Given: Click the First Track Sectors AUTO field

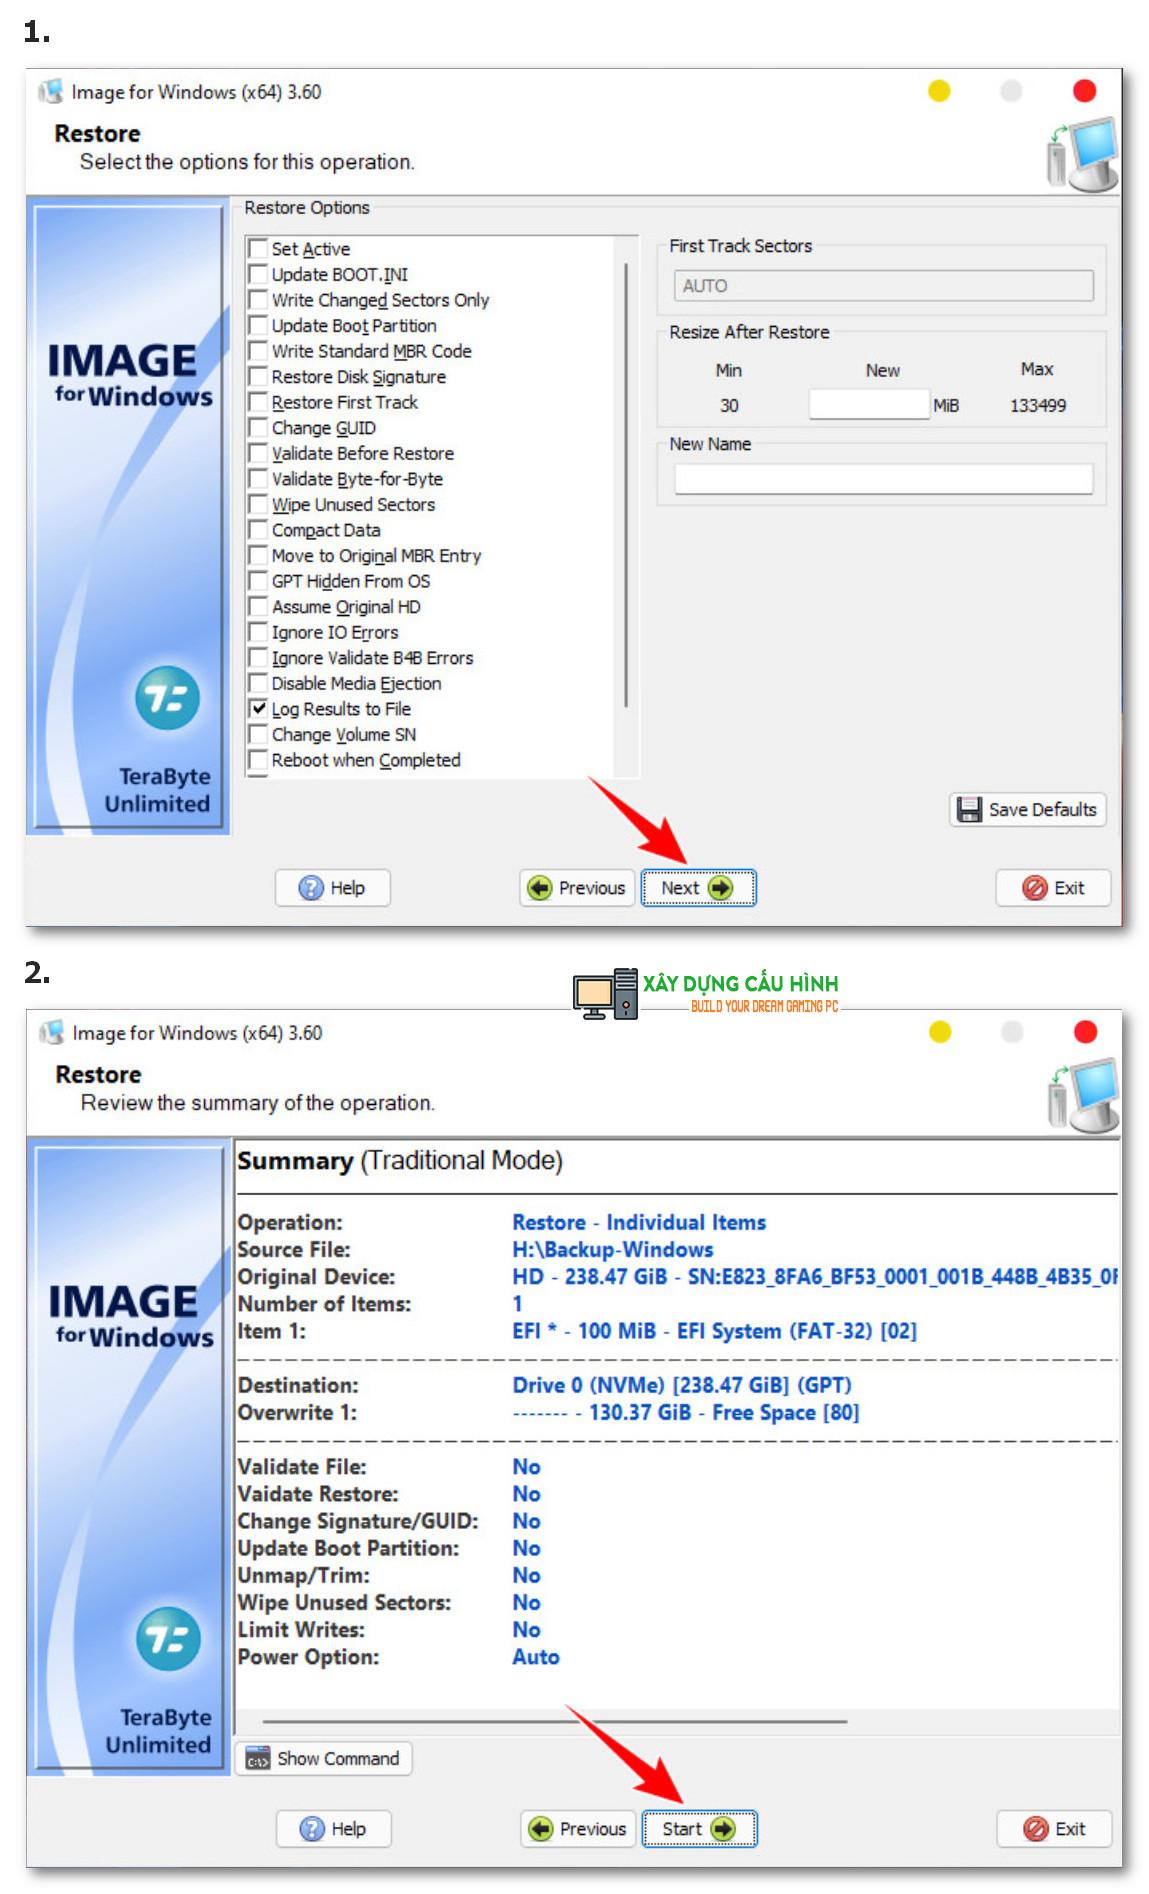Looking at the screenshot, I should click(x=883, y=286).
